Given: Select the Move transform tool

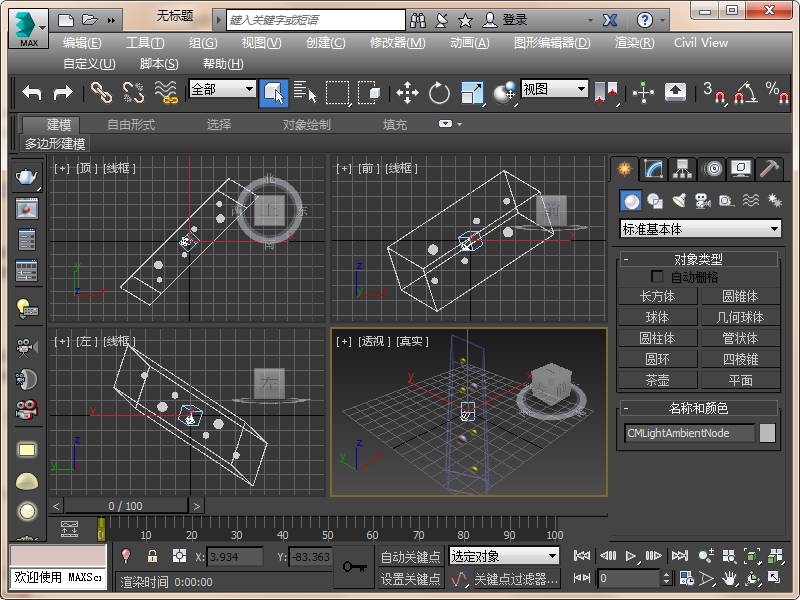Looking at the screenshot, I should [x=407, y=93].
